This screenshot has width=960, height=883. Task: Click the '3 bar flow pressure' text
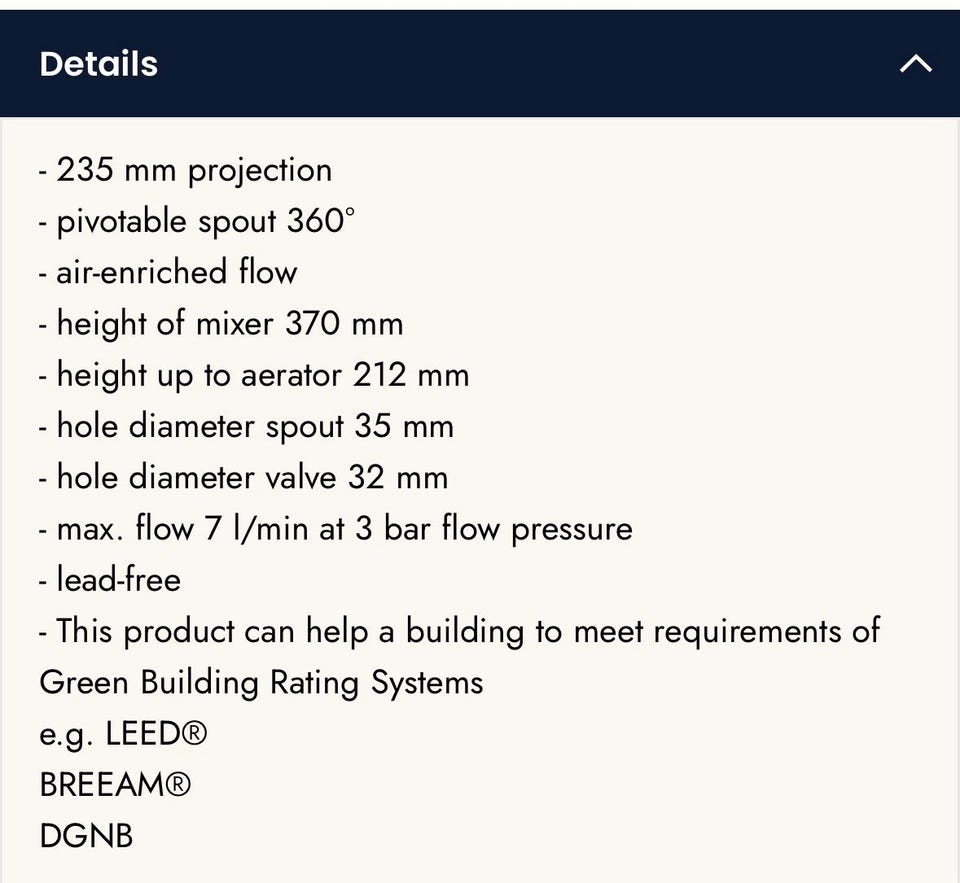point(494,528)
